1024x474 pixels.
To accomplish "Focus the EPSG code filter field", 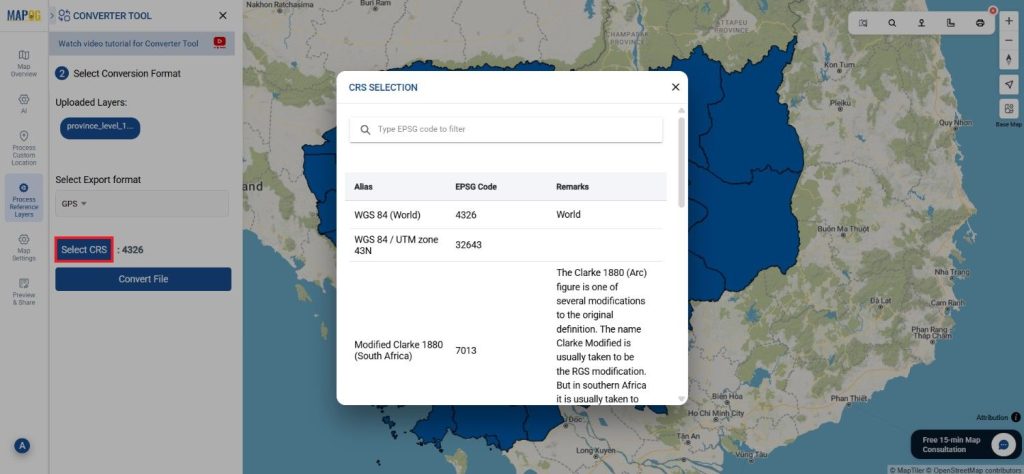I will pyautogui.click(x=505, y=129).
